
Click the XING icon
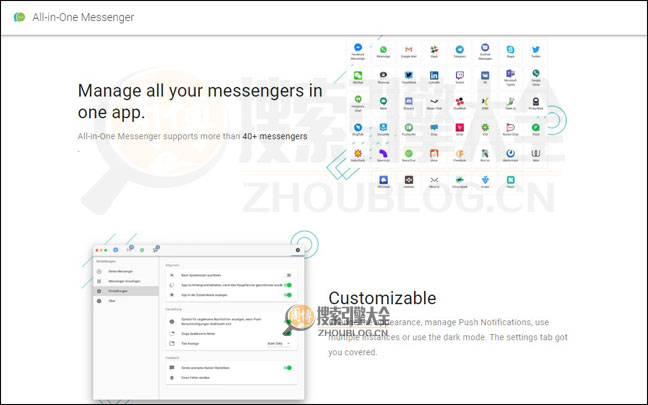485,101
